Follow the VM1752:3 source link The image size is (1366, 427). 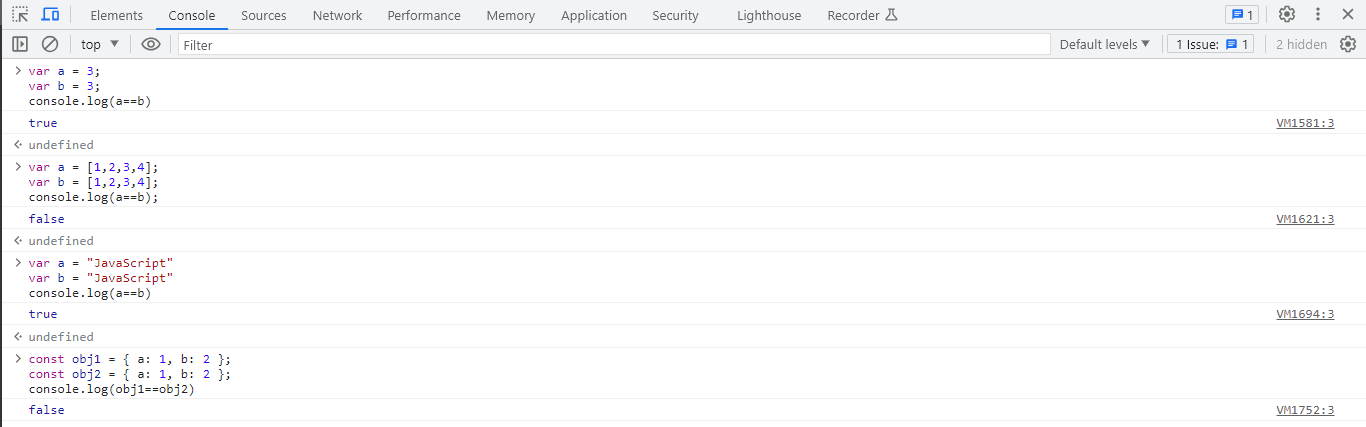click(1305, 410)
